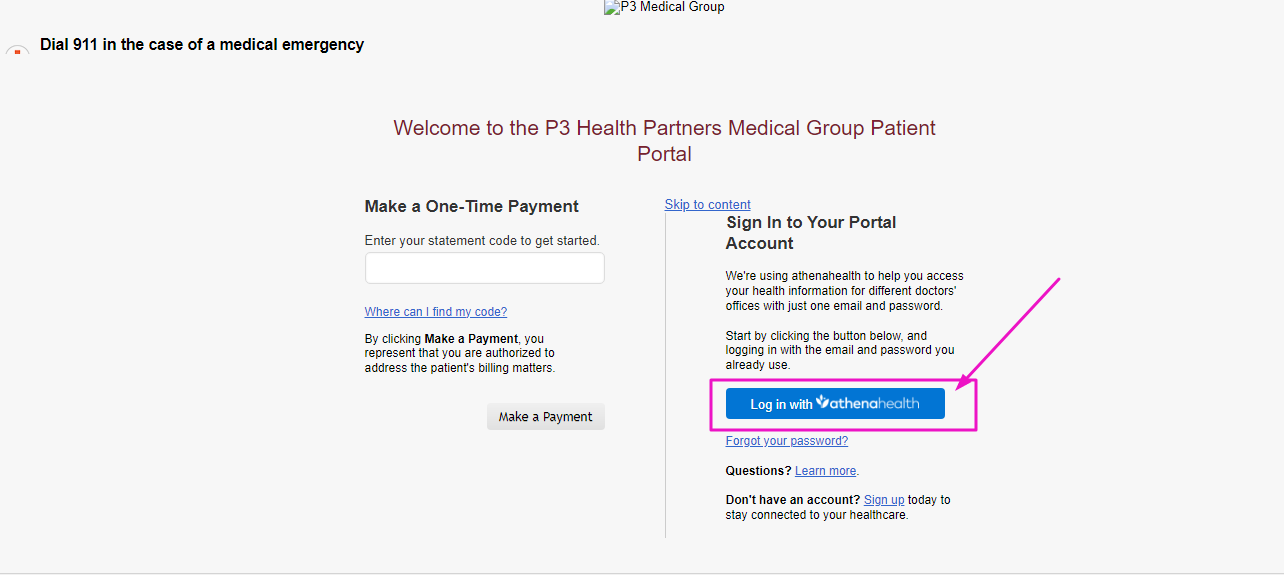Focus the statement code input field
The height and width of the screenshot is (575, 1284).
[485, 268]
